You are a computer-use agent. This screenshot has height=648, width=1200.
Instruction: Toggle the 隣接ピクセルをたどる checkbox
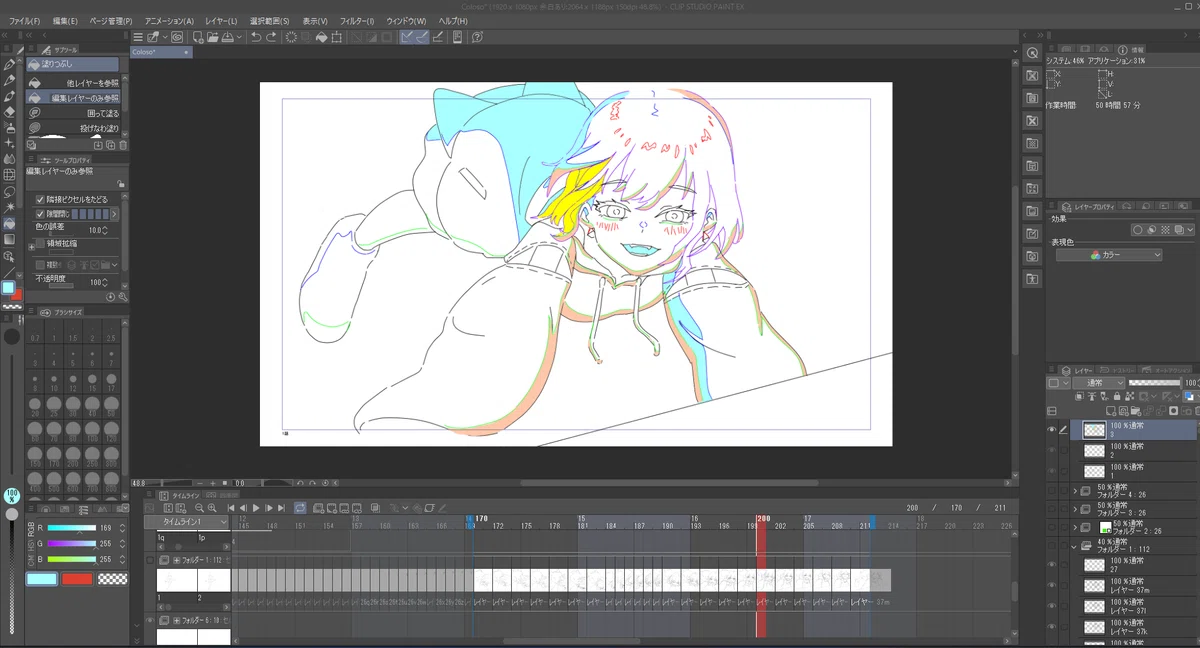(40, 199)
